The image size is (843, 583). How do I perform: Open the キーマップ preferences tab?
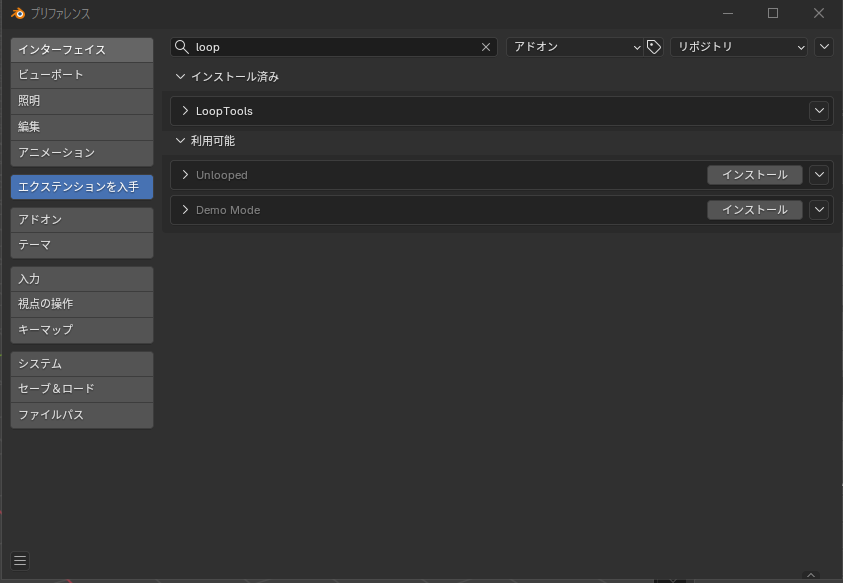coord(81,330)
